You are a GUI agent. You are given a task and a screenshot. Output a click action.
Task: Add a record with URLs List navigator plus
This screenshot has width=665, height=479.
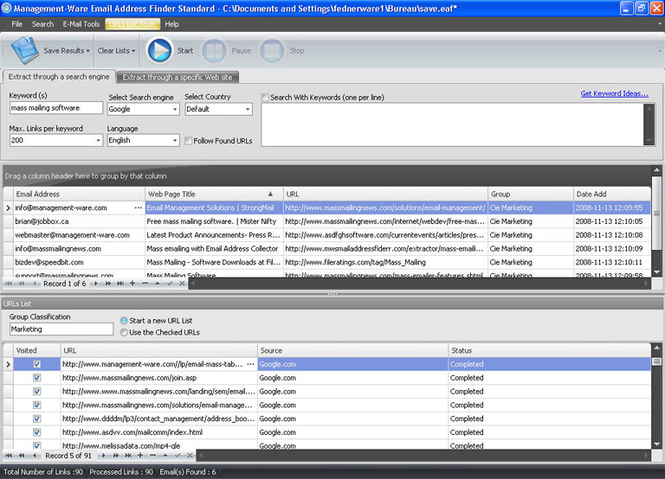pos(140,456)
